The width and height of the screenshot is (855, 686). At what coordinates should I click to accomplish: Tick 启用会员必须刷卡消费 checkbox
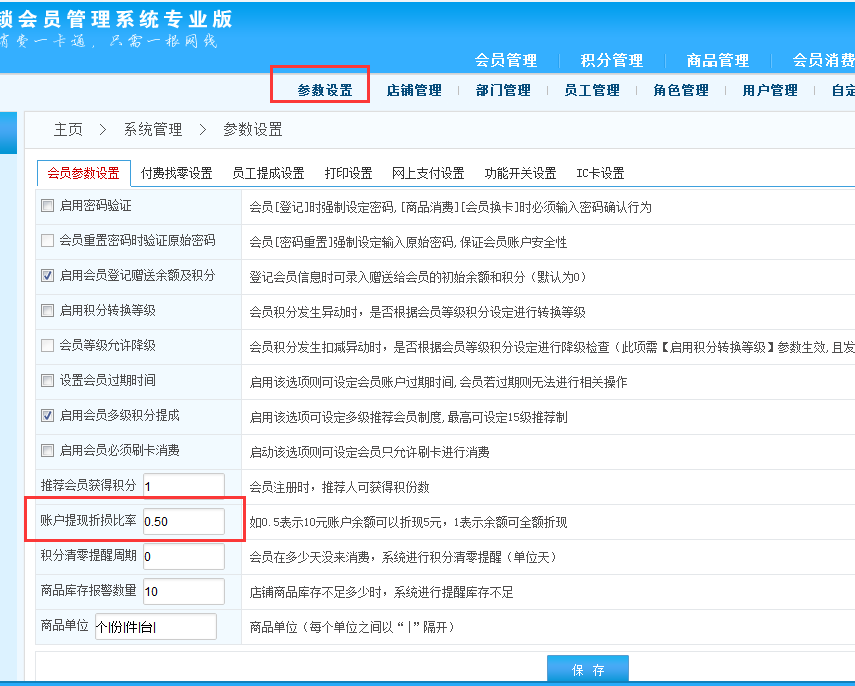coord(47,450)
